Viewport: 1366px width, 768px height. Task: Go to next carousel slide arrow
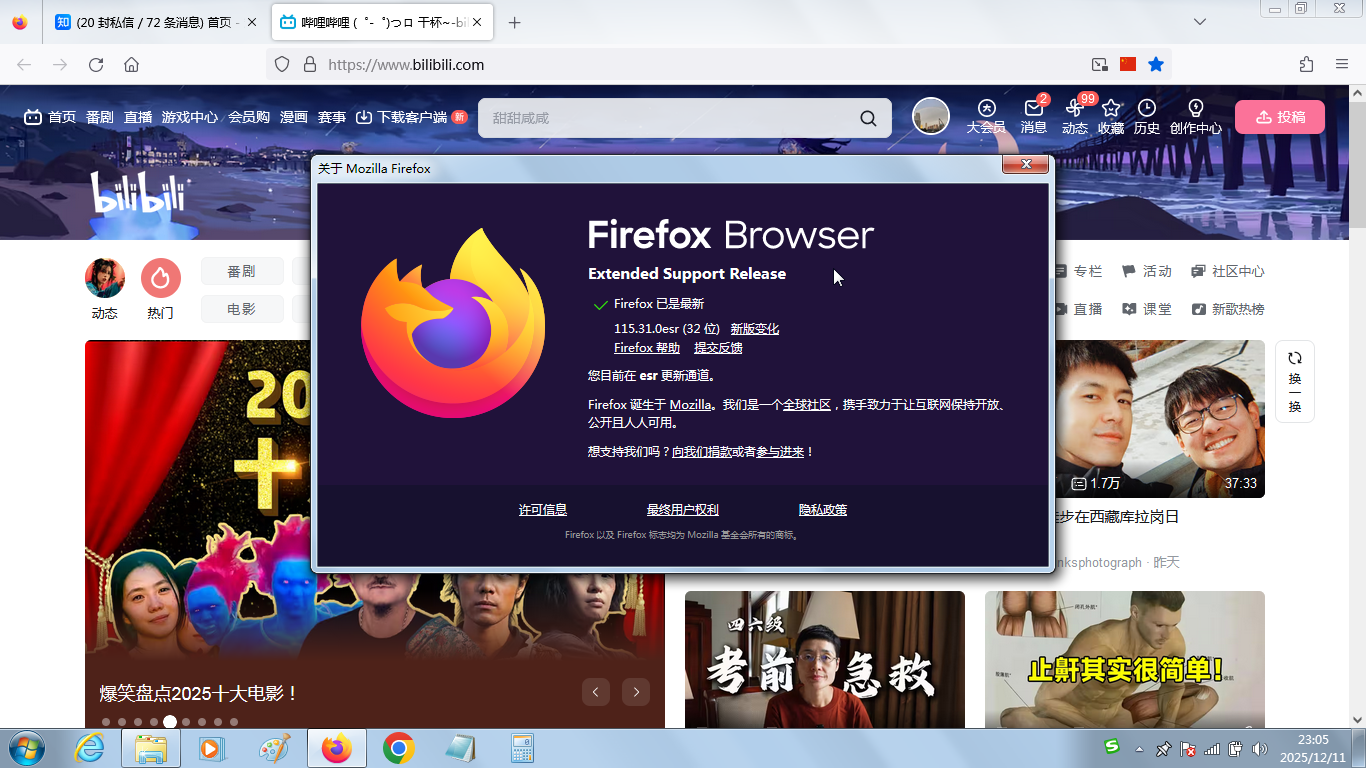point(636,692)
